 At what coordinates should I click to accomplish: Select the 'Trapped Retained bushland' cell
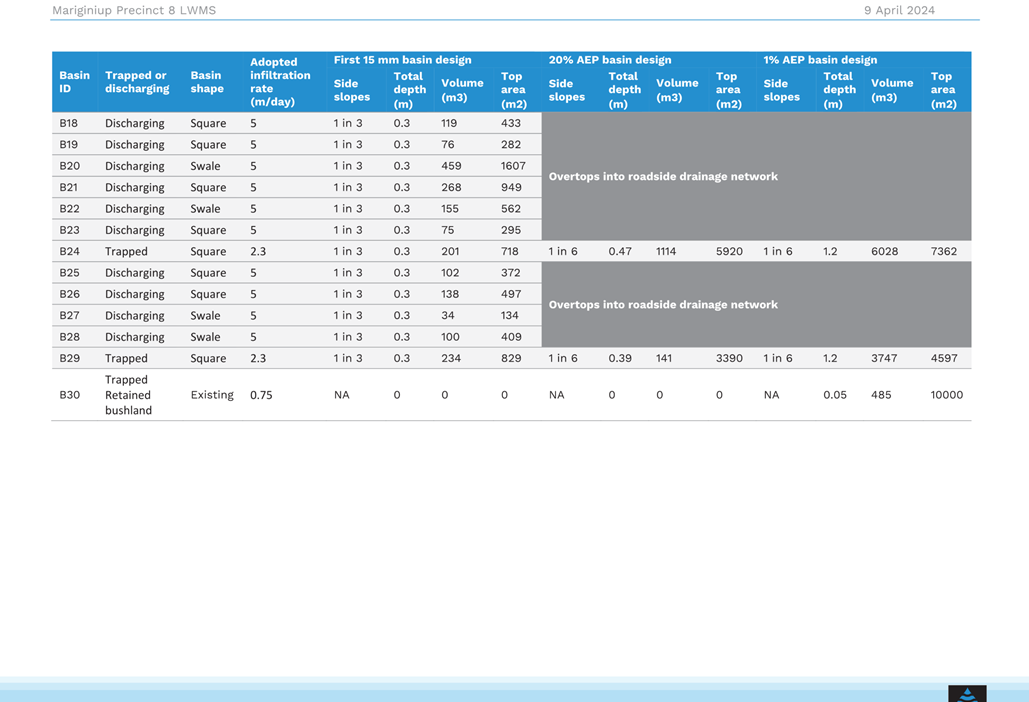pyautogui.click(x=129, y=395)
